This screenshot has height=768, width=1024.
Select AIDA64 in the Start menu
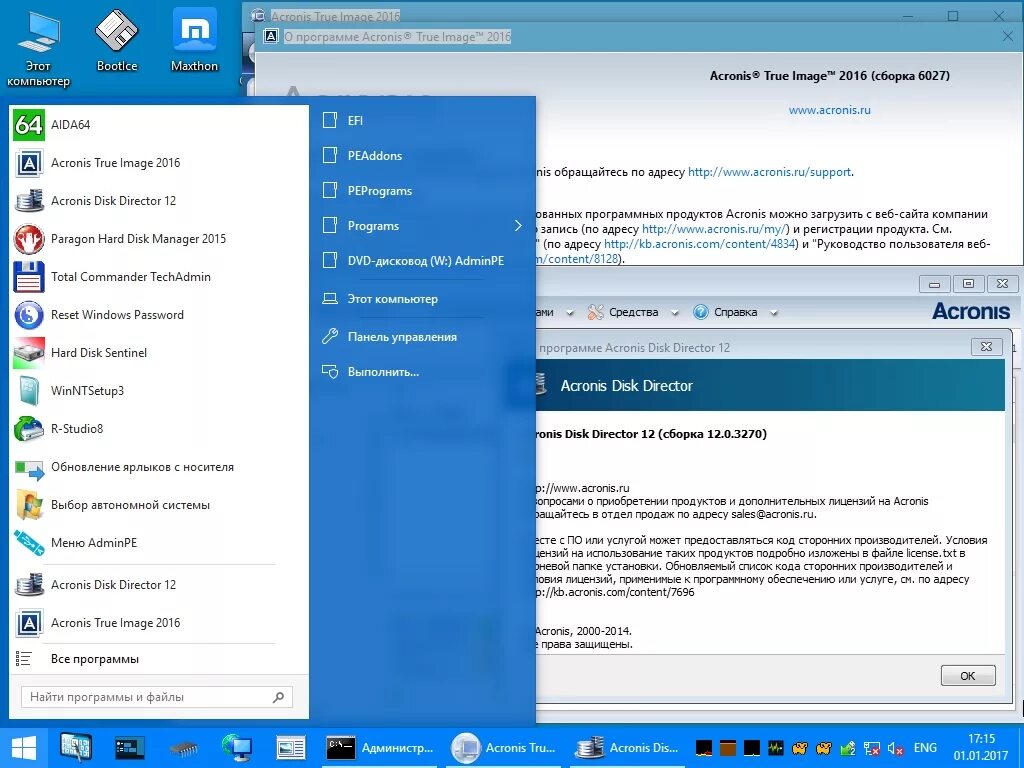100,124
